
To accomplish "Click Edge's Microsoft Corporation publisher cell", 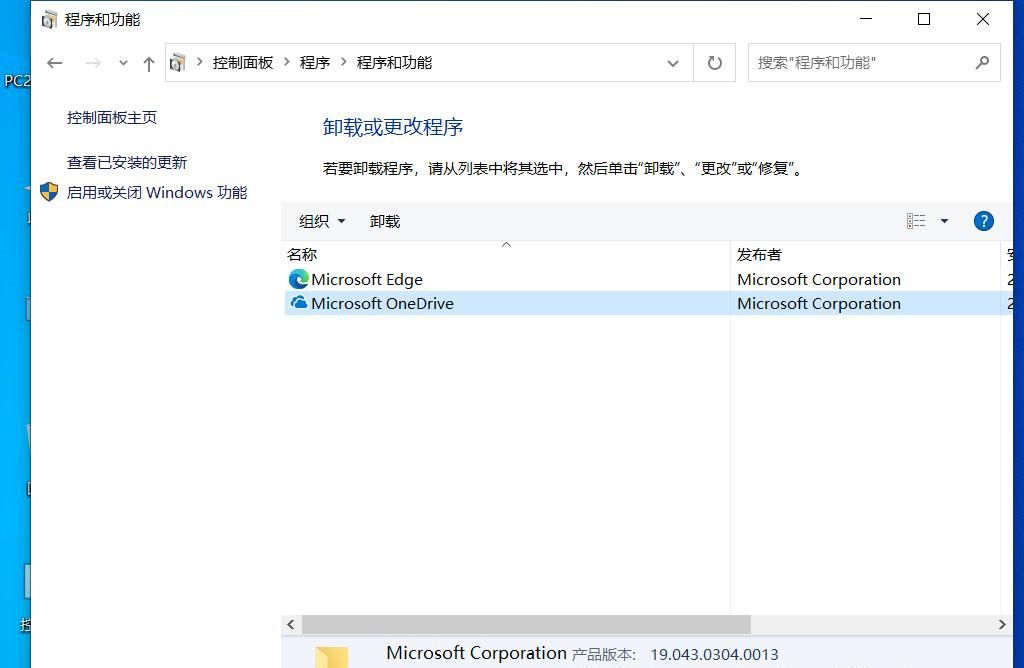I will pos(819,279).
